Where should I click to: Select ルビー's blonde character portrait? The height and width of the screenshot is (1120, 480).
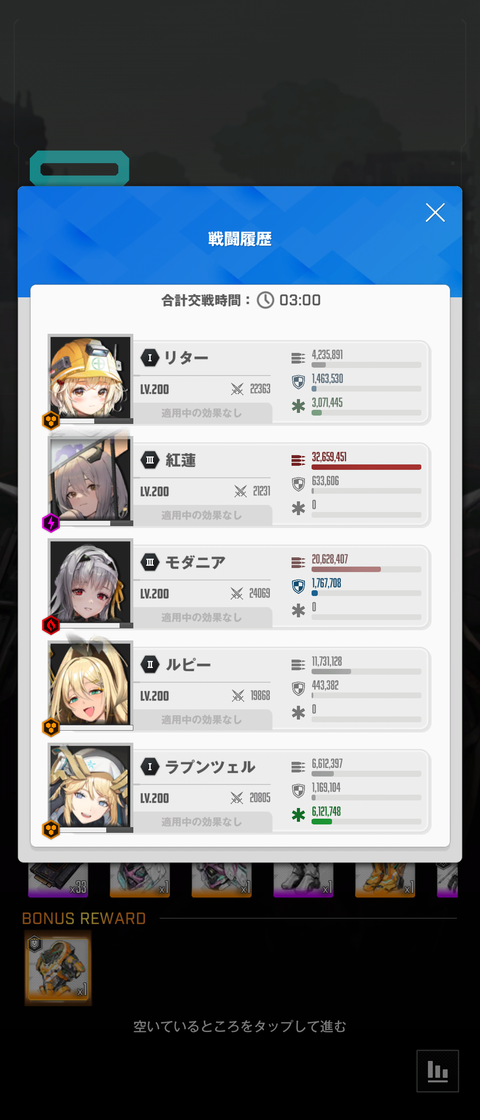coord(91,686)
